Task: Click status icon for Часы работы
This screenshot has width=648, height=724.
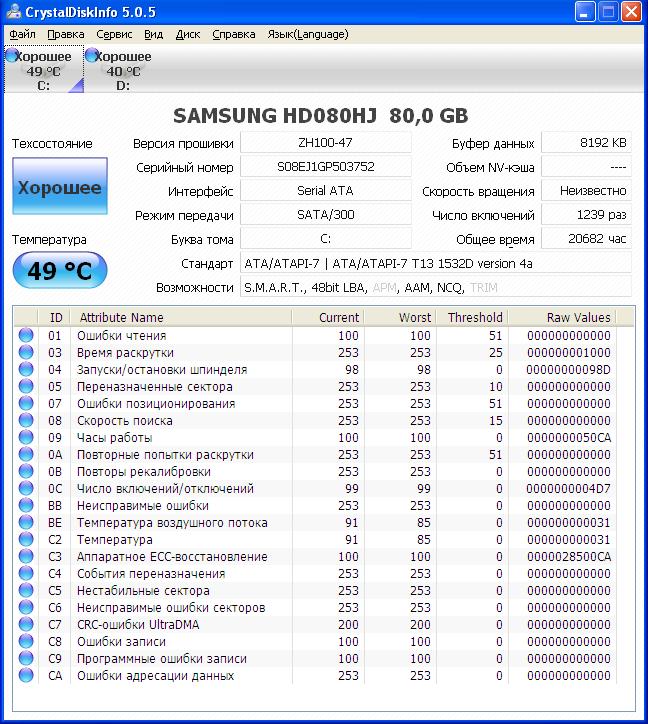Action: [x=26, y=437]
